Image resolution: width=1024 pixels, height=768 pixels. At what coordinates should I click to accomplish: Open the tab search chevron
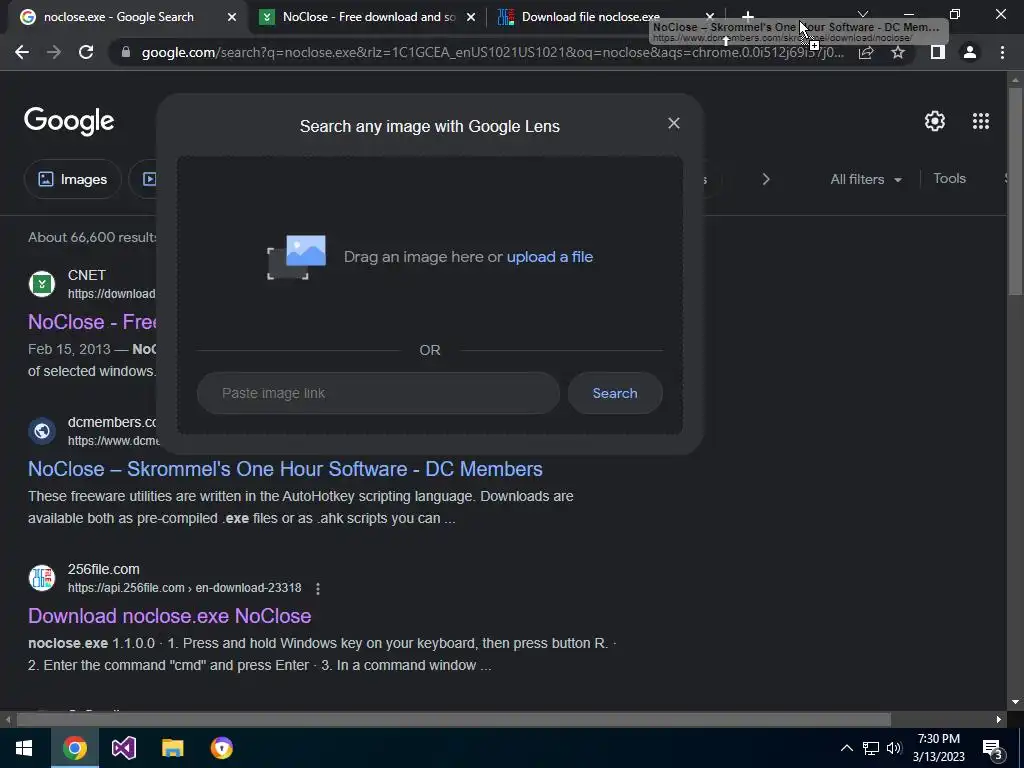[863, 14]
